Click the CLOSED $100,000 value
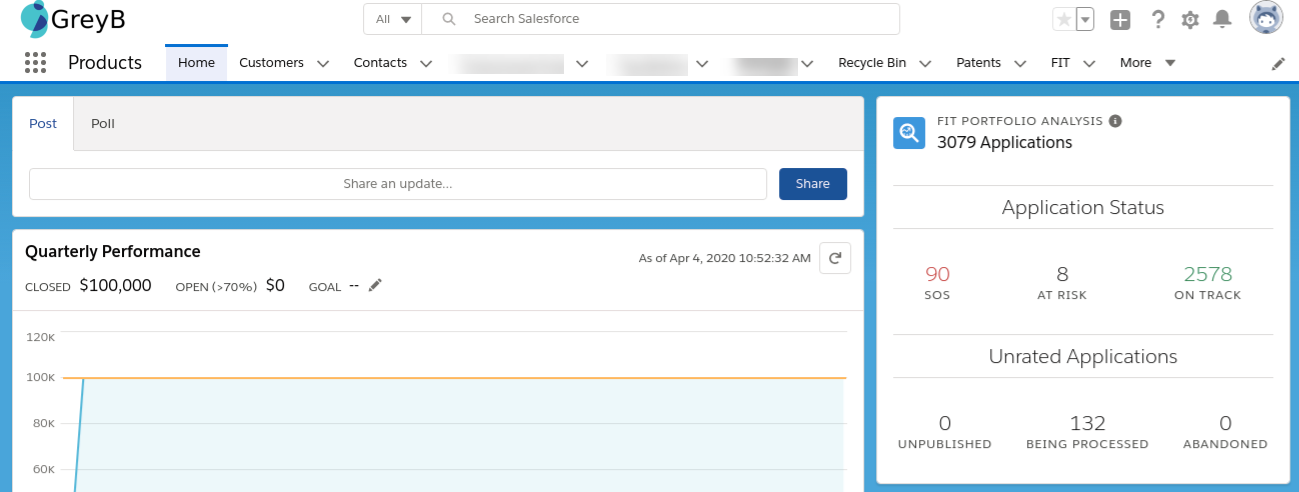Screen dimensions: 1299x492 pyautogui.click(x=115, y=286)
